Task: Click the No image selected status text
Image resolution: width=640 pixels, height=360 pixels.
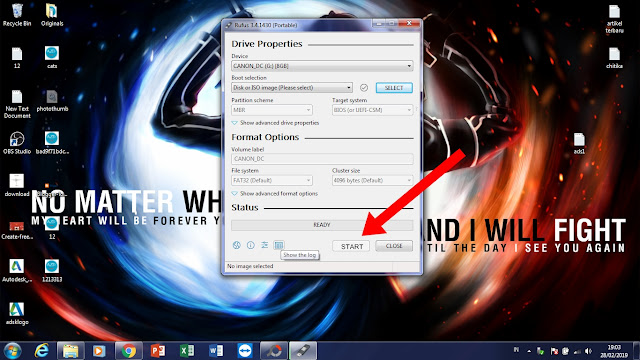Action: tap(250, 266)
